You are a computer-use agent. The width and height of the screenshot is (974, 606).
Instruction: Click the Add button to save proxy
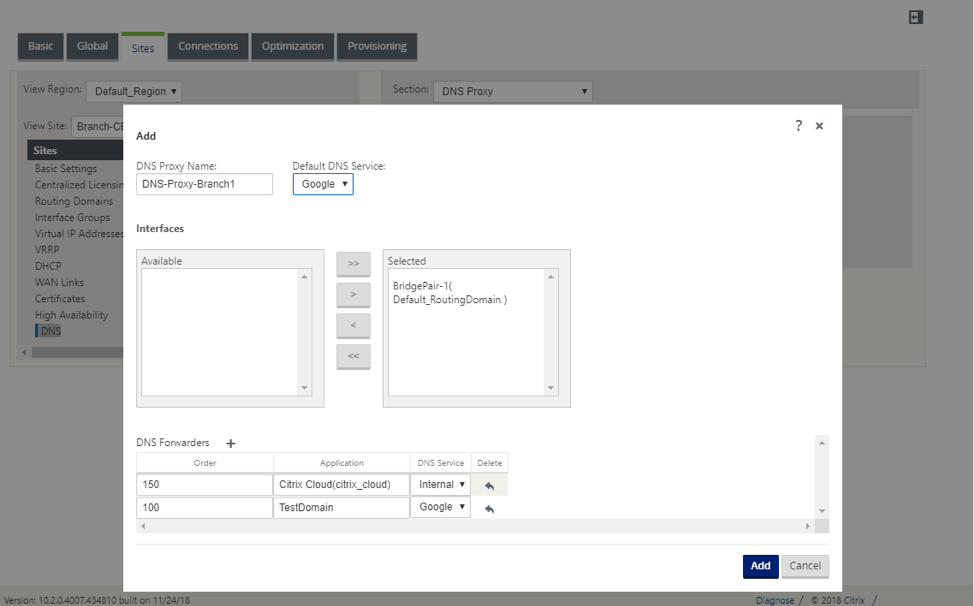coord(760,566)
